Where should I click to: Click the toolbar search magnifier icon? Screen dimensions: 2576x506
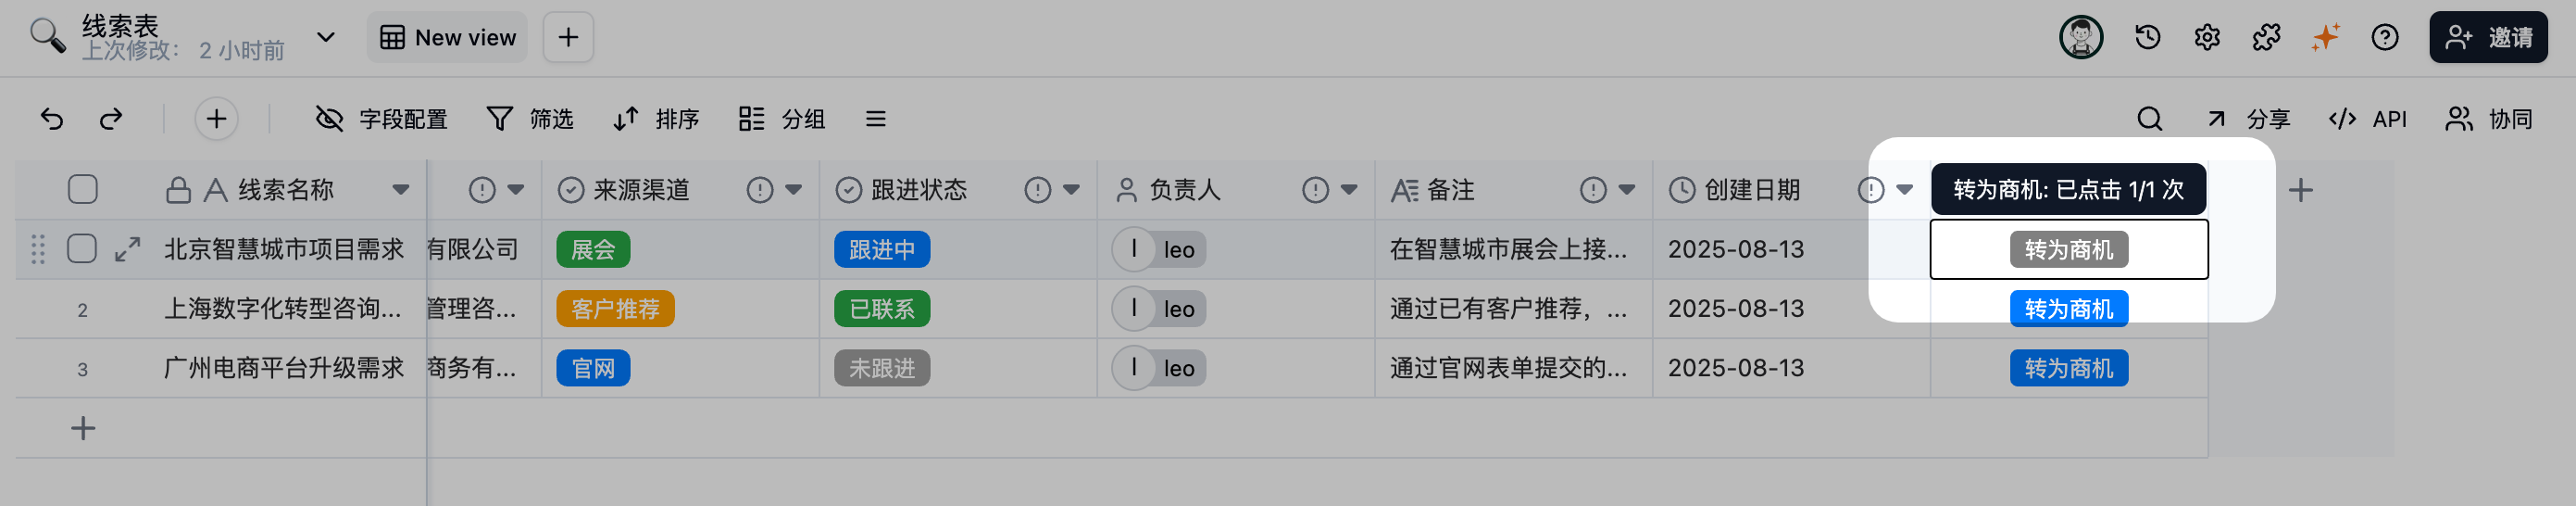[x=2150, y=119]
